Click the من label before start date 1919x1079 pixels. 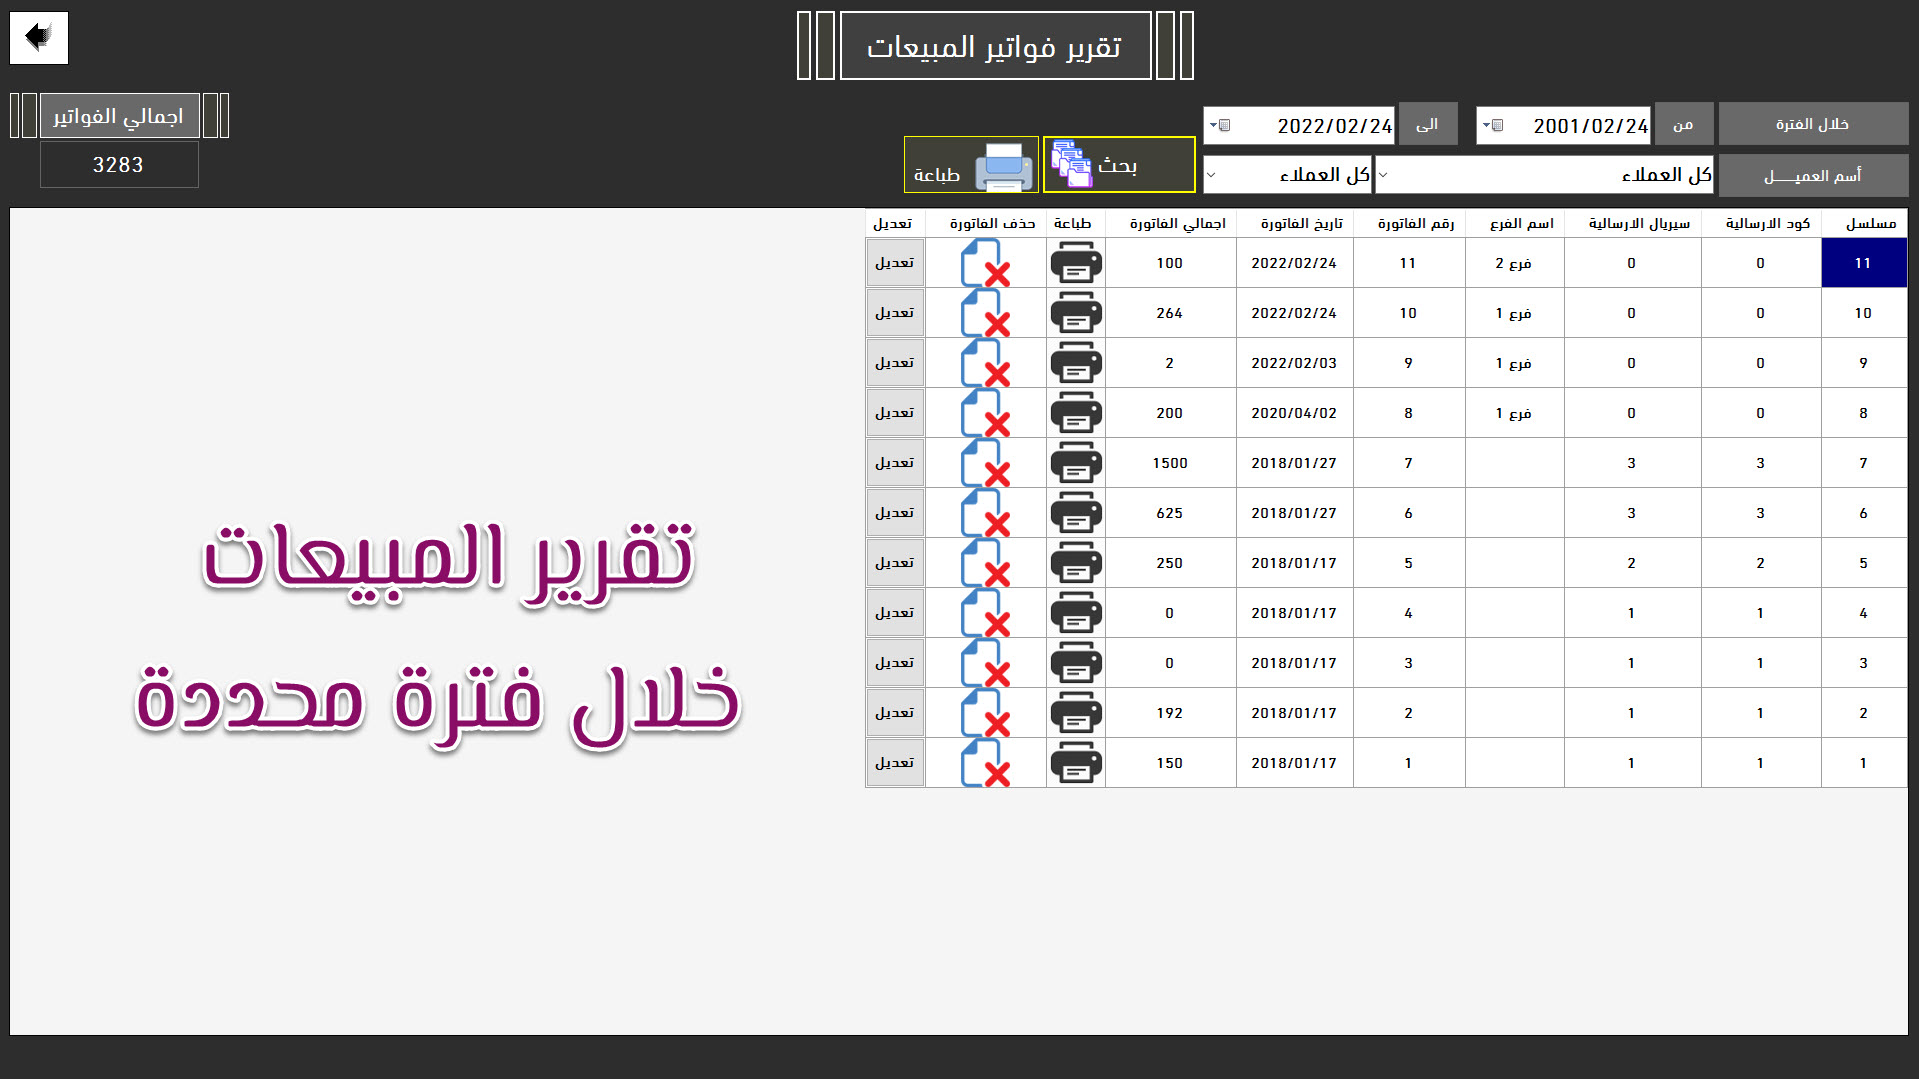click(x=1684, y=124)
